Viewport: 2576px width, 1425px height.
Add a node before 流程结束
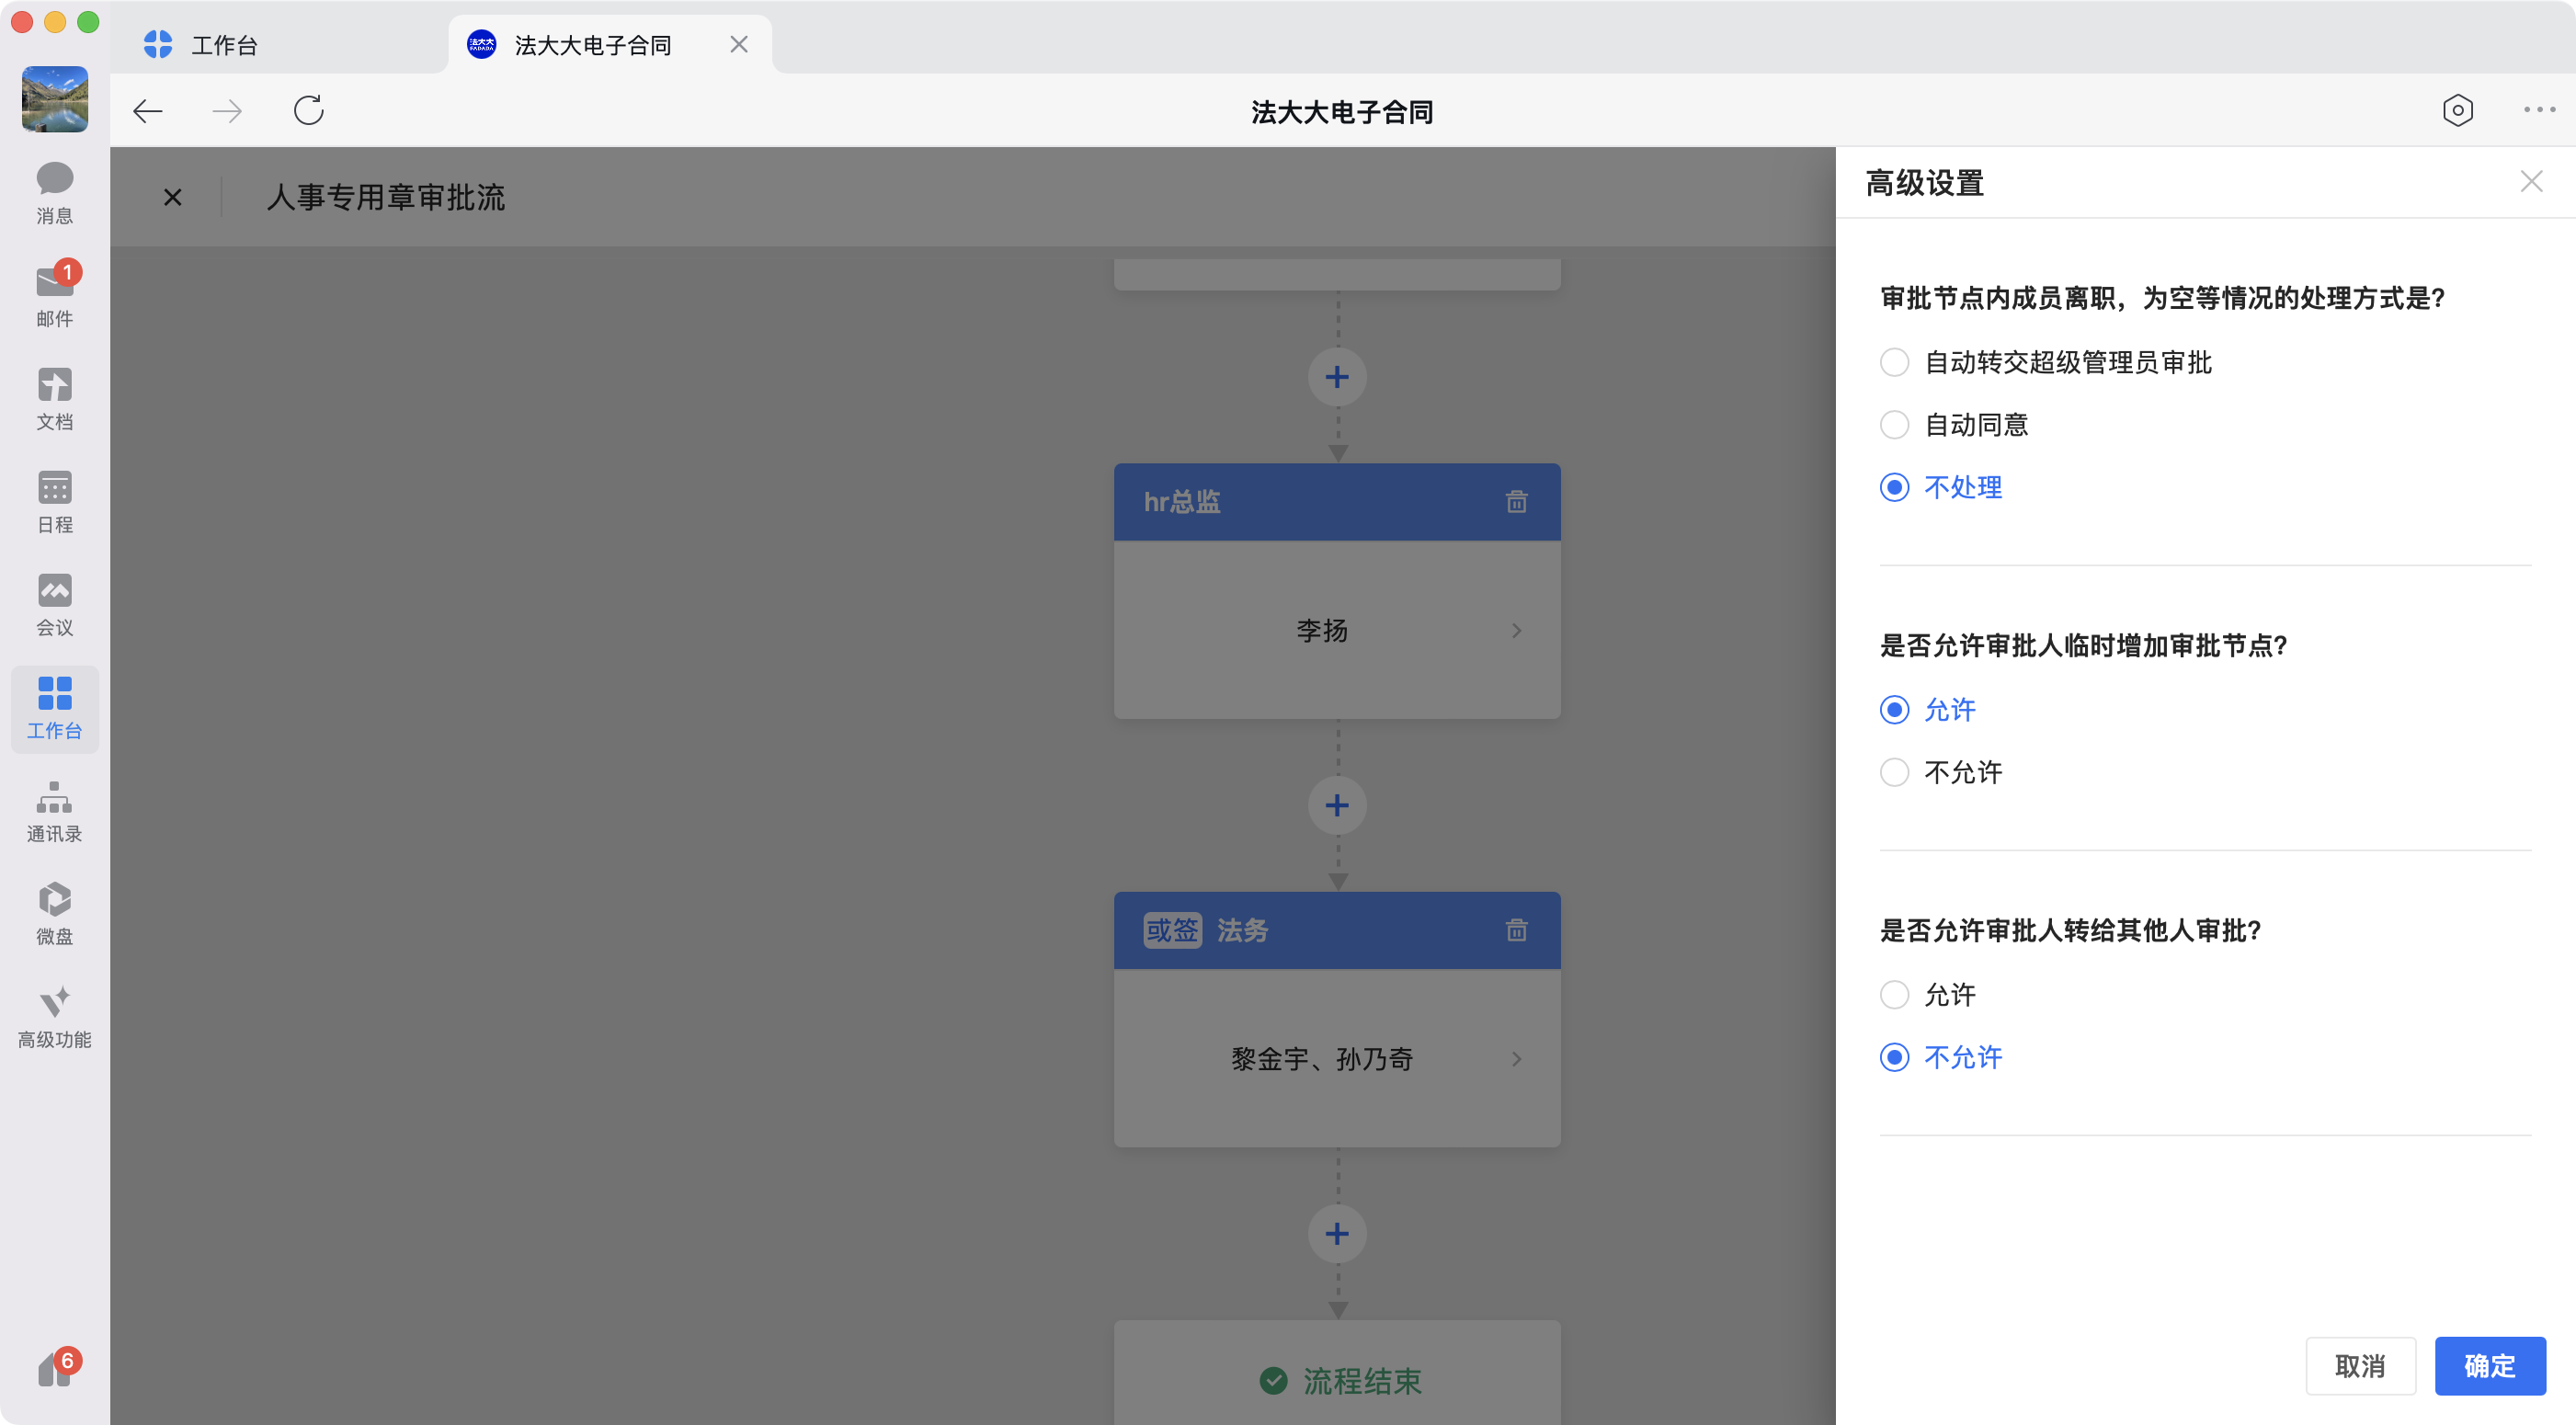click(x=1337, y=1233)
